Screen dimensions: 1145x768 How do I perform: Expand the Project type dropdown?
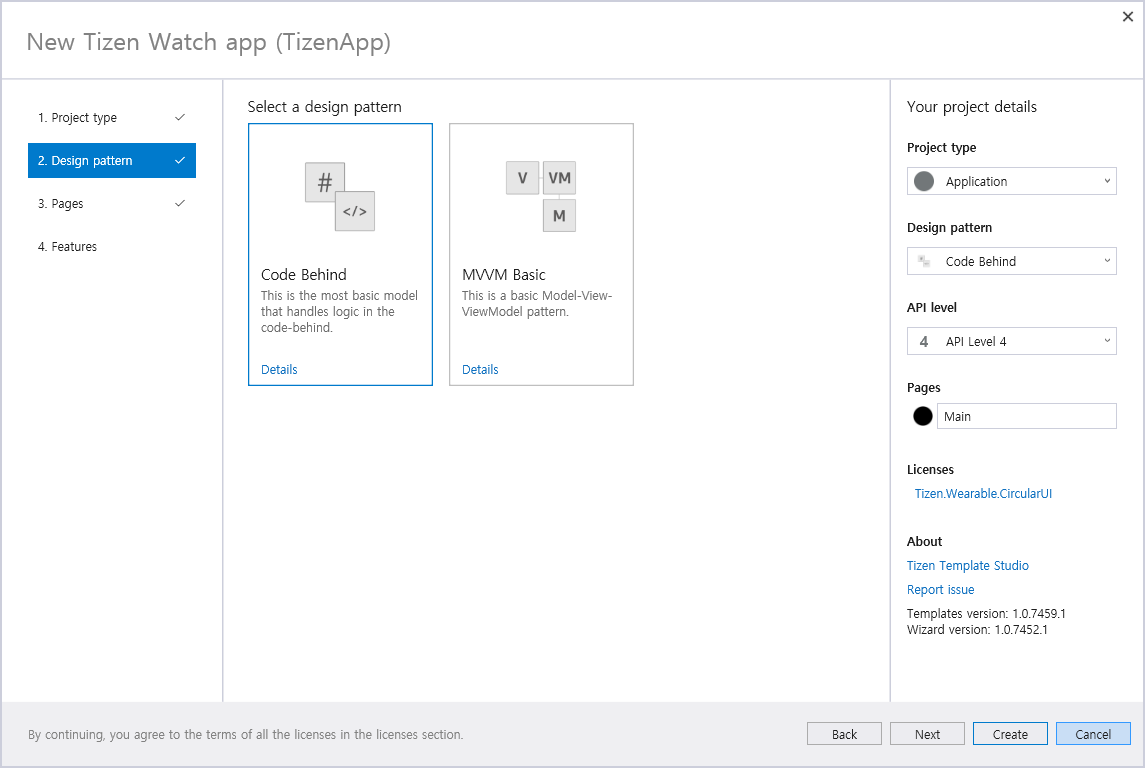[1107, 181]
